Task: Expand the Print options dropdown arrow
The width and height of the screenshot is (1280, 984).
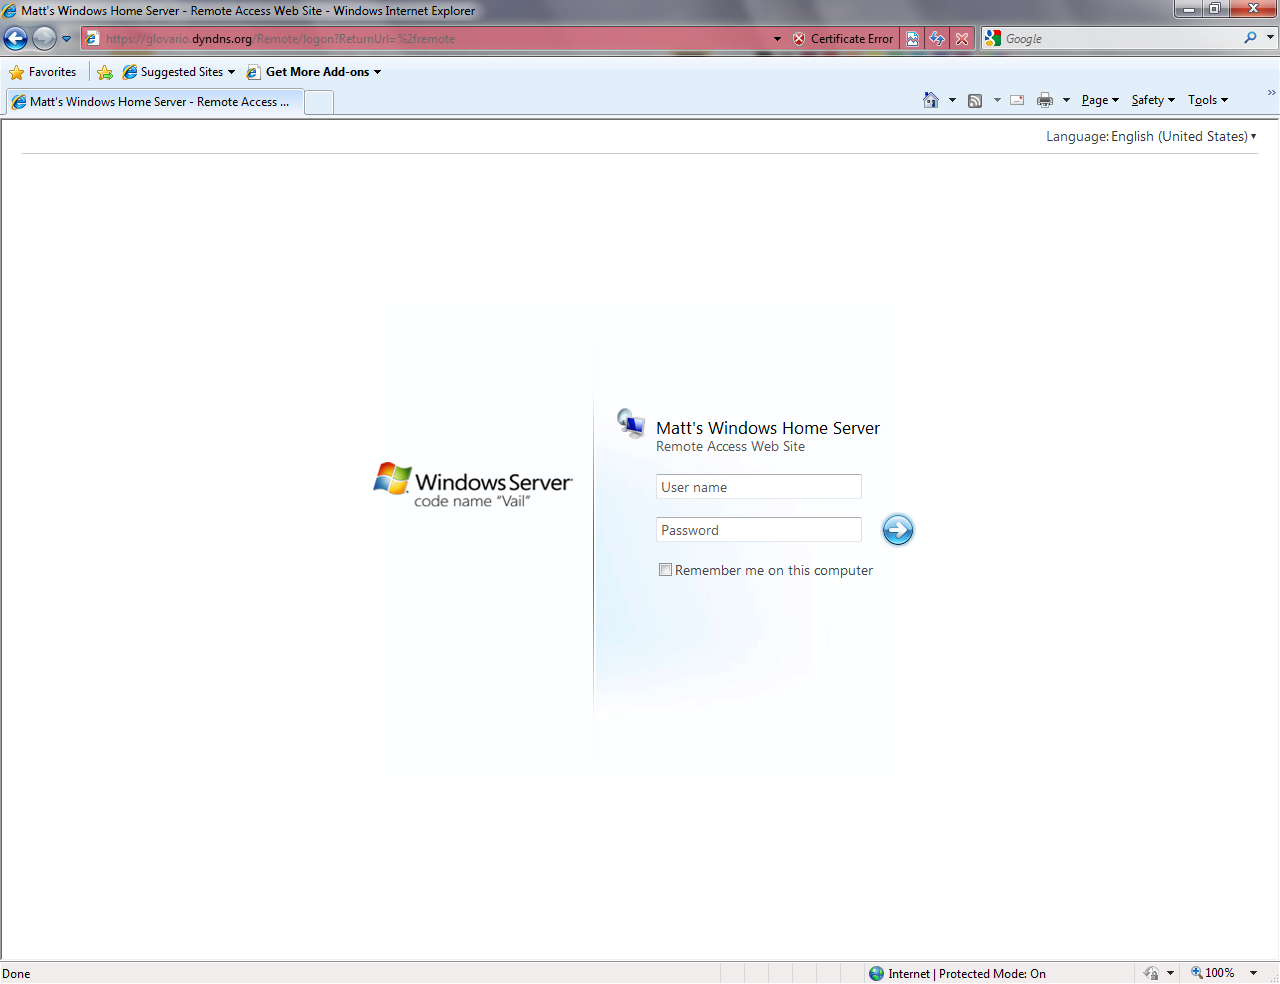Action: 1066,100
